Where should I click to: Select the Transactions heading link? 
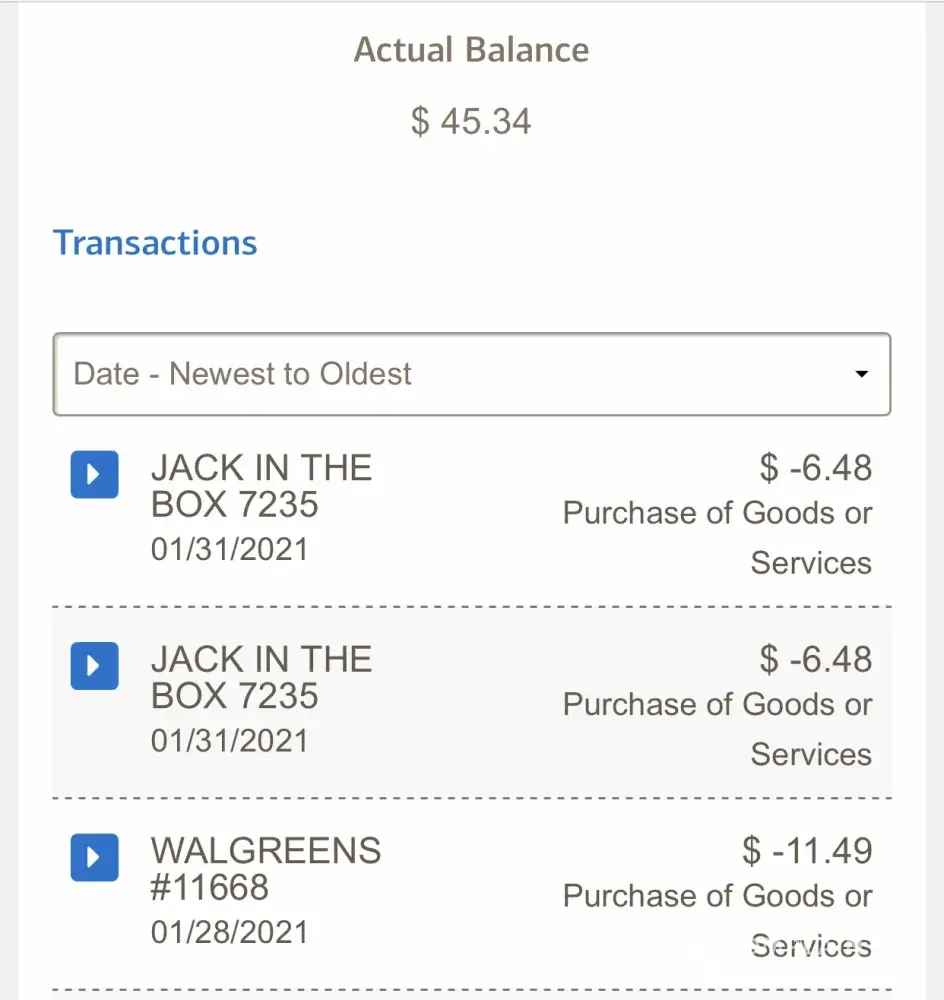pos(155,243)
